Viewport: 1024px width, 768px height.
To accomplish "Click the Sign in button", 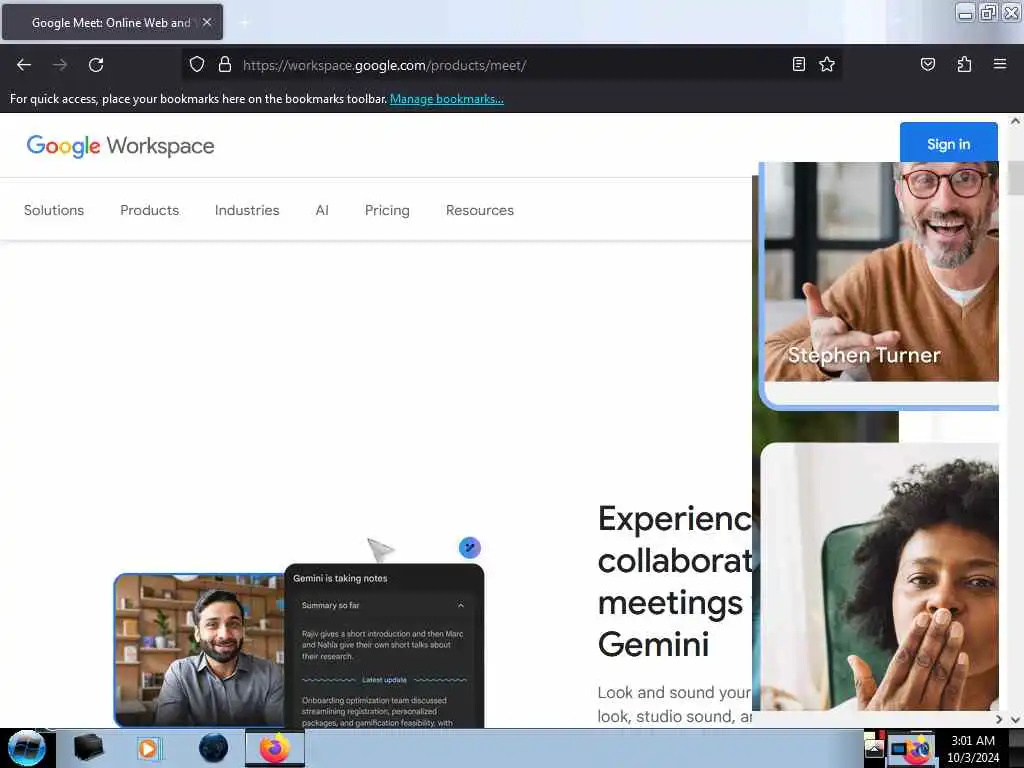I will [948, 144].
